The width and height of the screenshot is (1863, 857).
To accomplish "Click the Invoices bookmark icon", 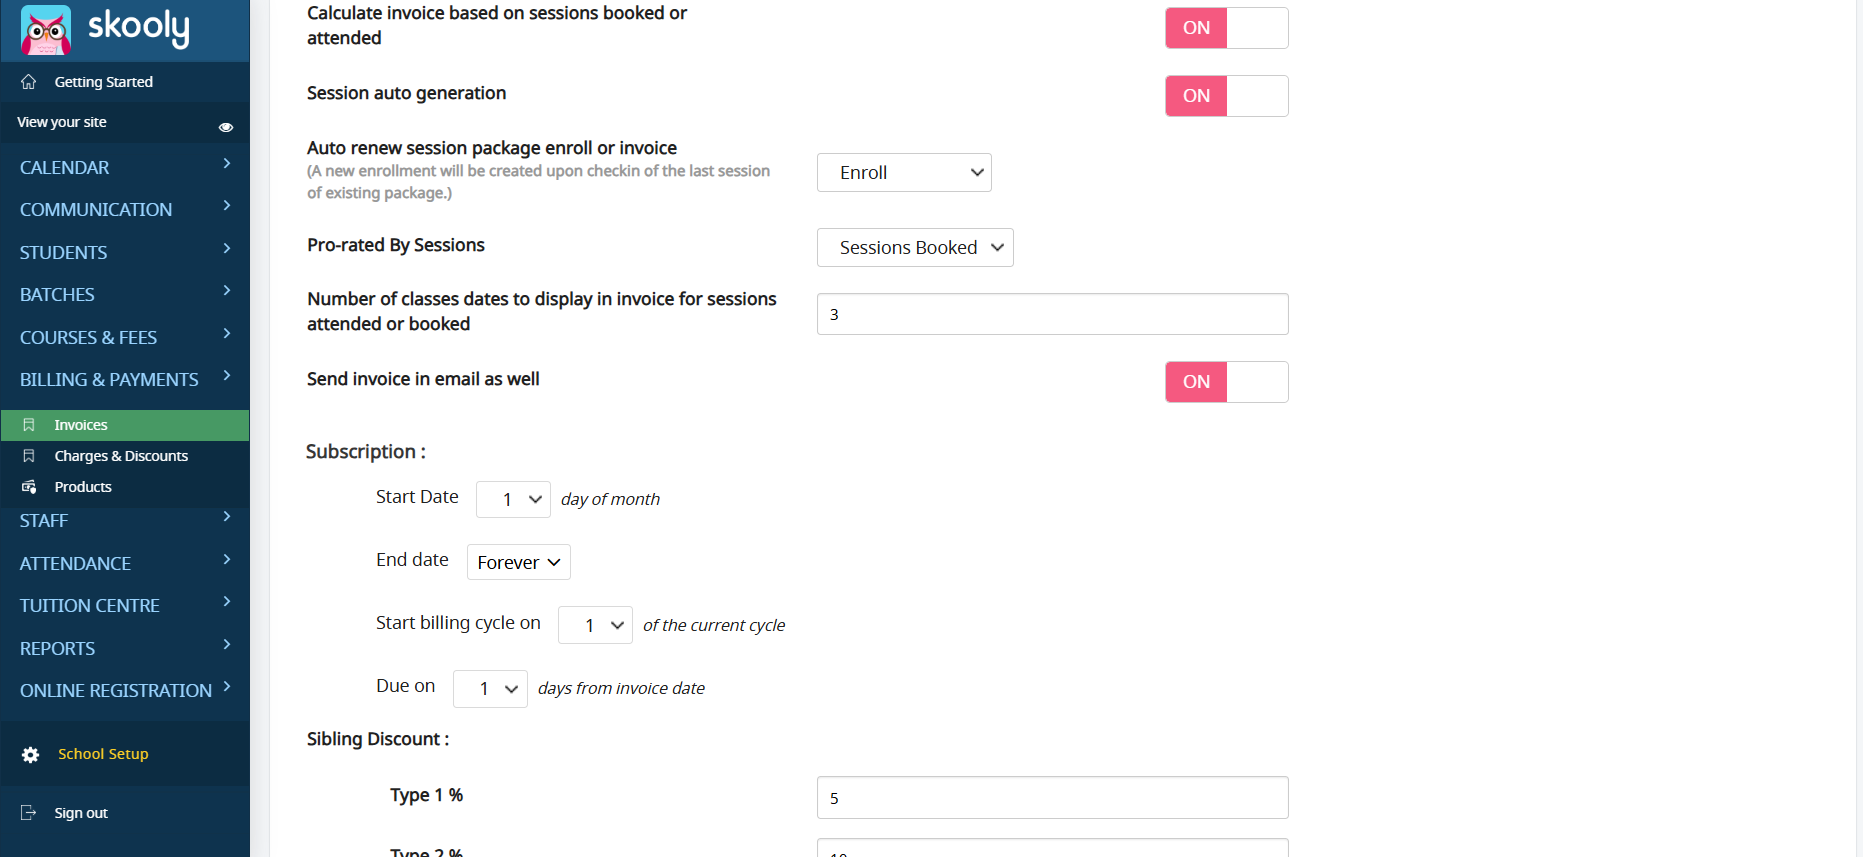I will pos(29,425).
